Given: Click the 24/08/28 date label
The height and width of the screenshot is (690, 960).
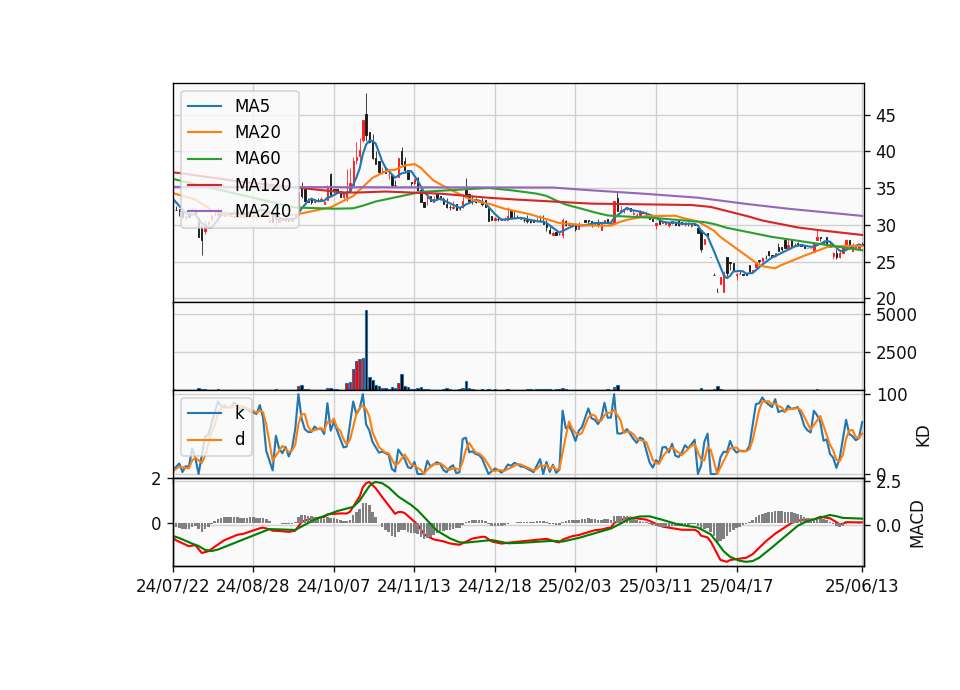Looking at the screenshot, I should click(253, 586).
